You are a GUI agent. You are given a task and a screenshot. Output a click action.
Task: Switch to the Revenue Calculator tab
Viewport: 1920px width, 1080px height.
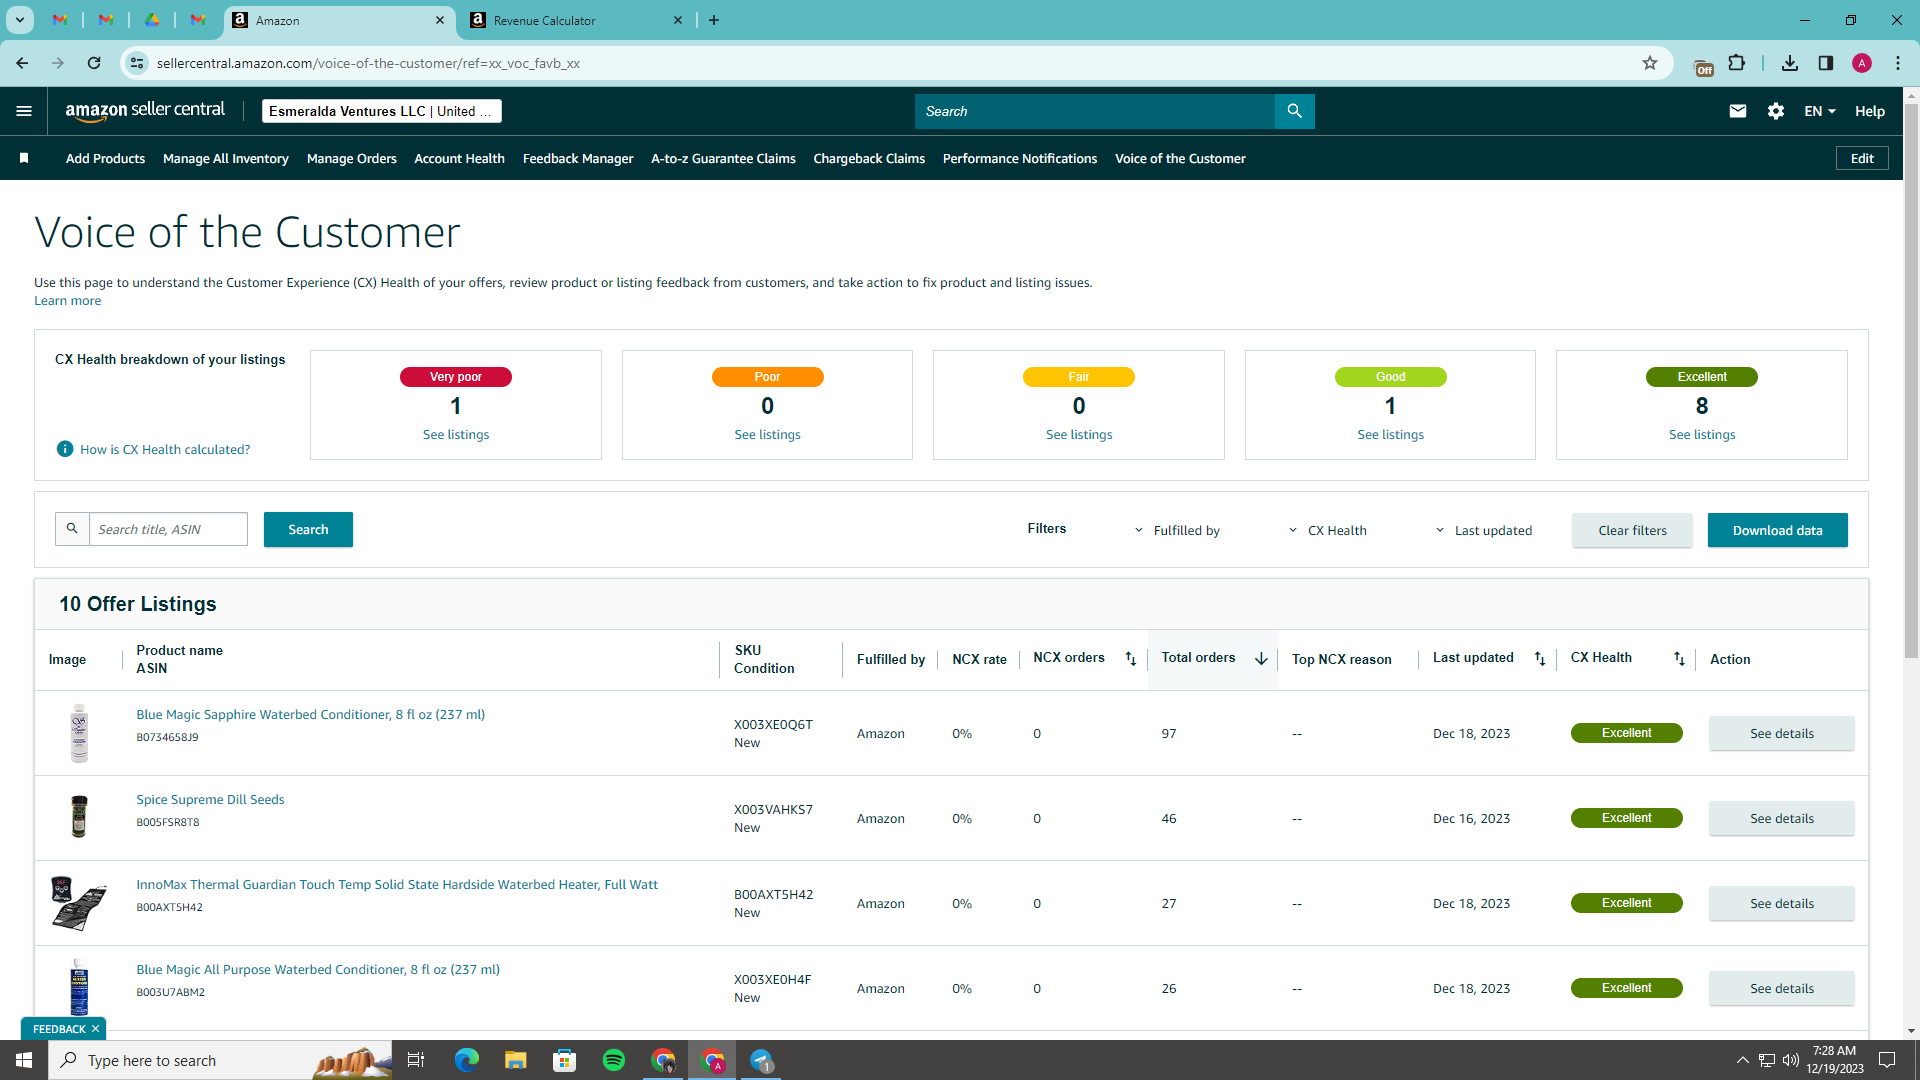click(x=575, y=20)
